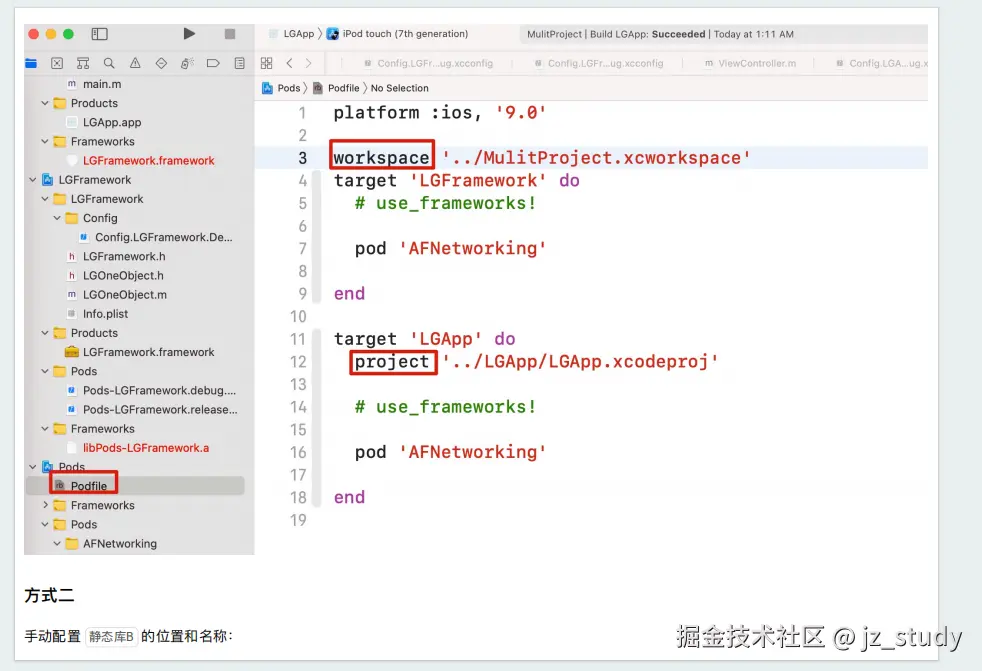Open the Source Control navigator
982x671 pixels.
(57, 63)
